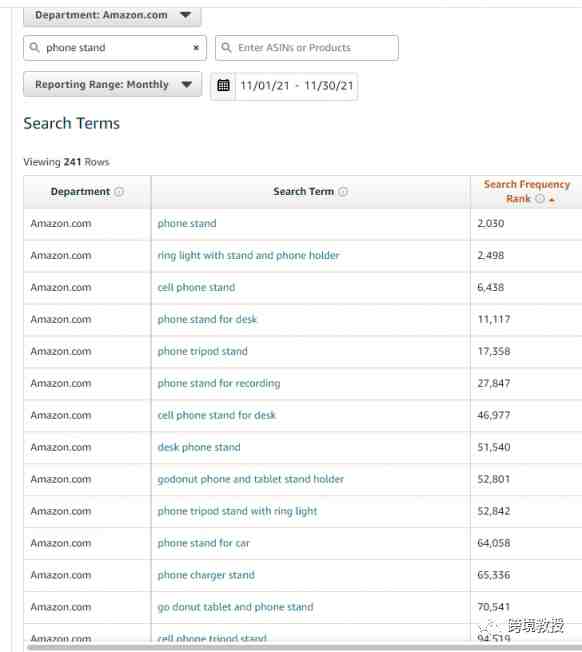Open the Reporting Range: Monthly dropdown
Screen dimensions: 582x652
click(x=113, y=84)
